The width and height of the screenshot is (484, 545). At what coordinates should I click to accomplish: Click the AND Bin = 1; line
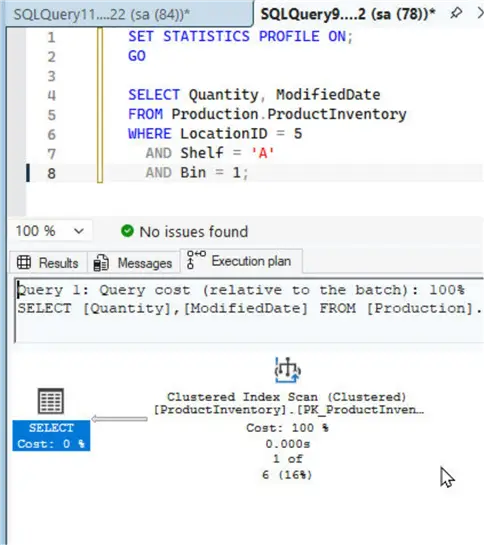pyautogui.click(x=197, y=173)
